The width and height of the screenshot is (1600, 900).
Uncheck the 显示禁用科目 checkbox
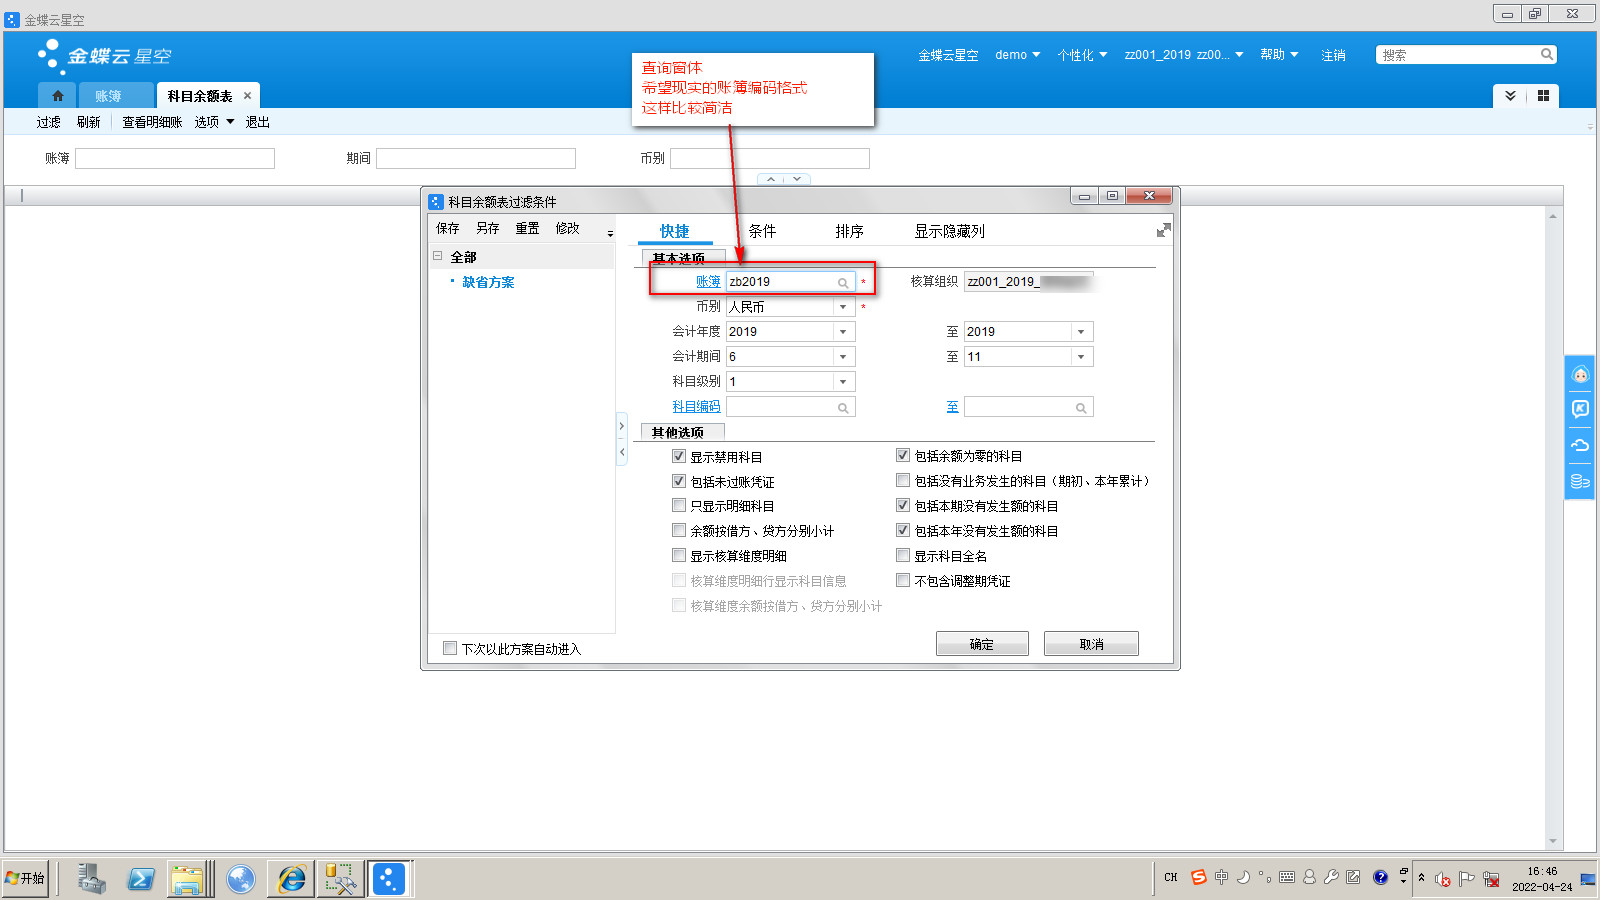[679, 456]
